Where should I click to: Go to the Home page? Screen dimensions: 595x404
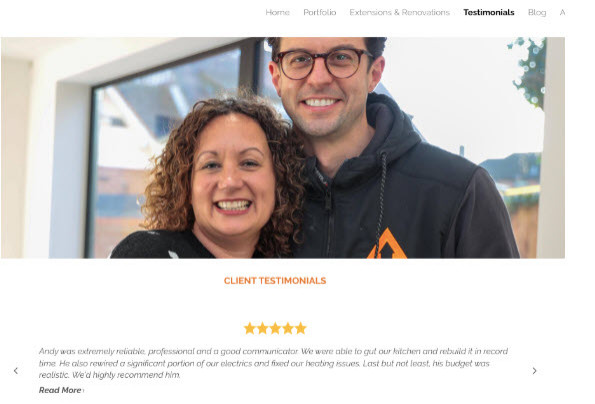(277, 13)
